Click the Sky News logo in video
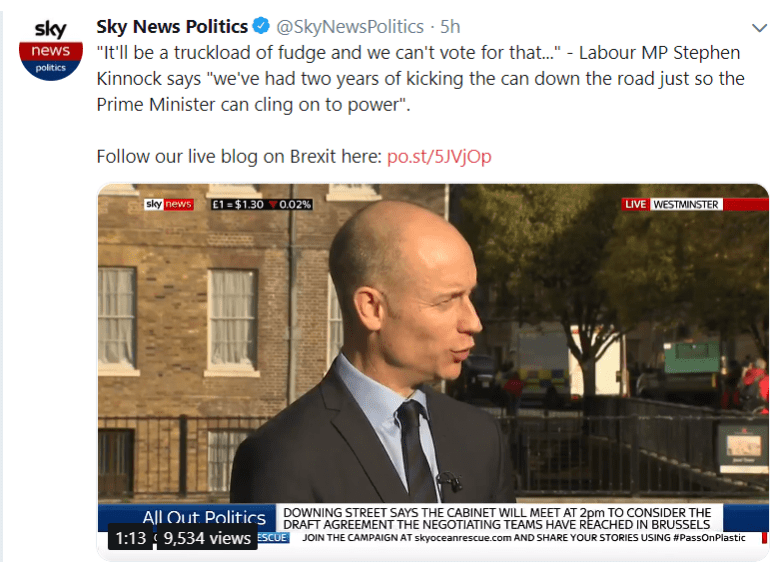Image resolution: width=780 pixels, height=562 pixels. click(x=169, y=204)
